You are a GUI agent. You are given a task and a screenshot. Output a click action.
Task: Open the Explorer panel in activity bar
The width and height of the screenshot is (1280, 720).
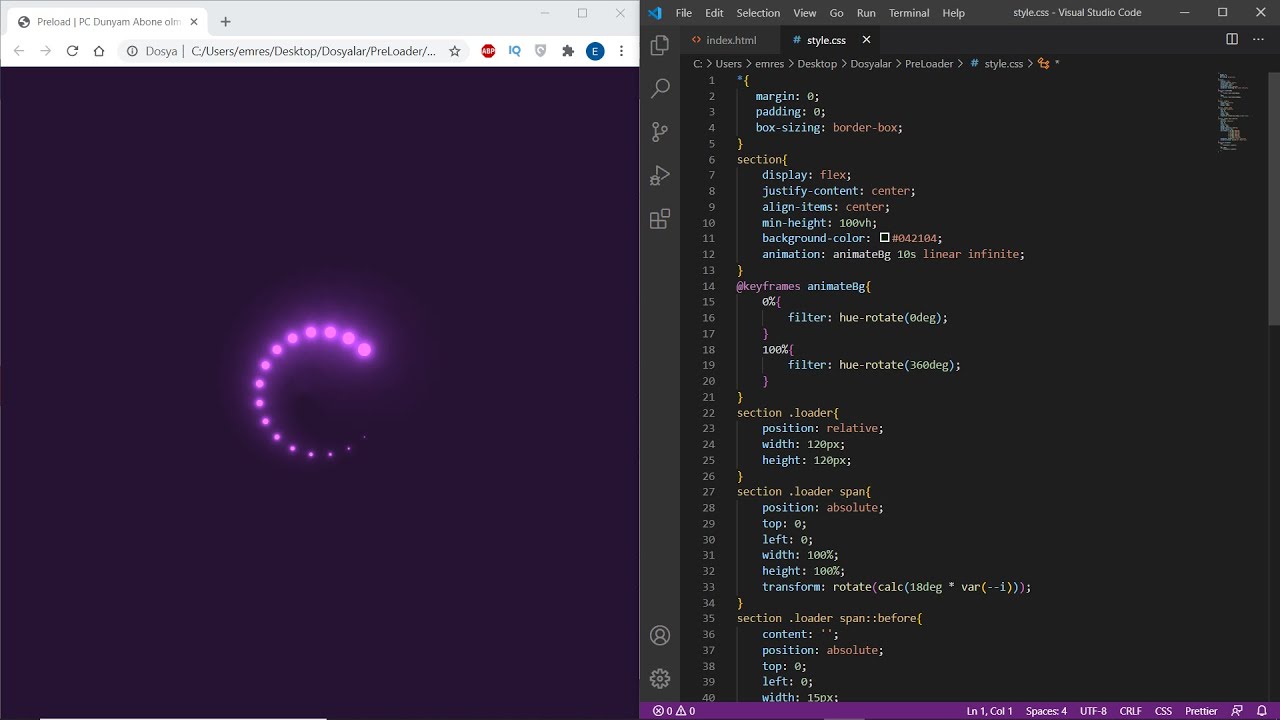[x=660, y=45]
